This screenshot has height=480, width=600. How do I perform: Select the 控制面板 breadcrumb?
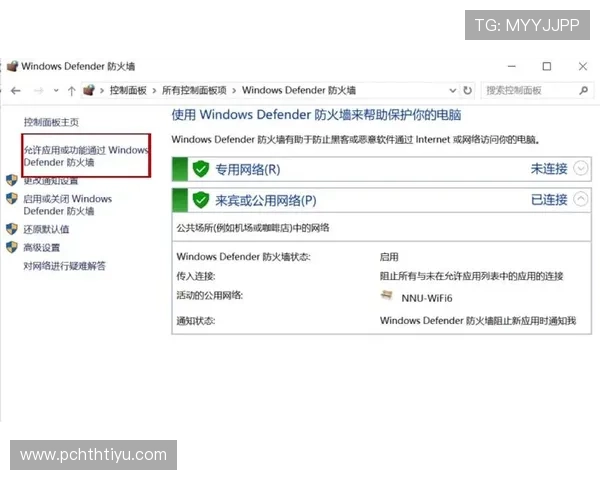128,90
